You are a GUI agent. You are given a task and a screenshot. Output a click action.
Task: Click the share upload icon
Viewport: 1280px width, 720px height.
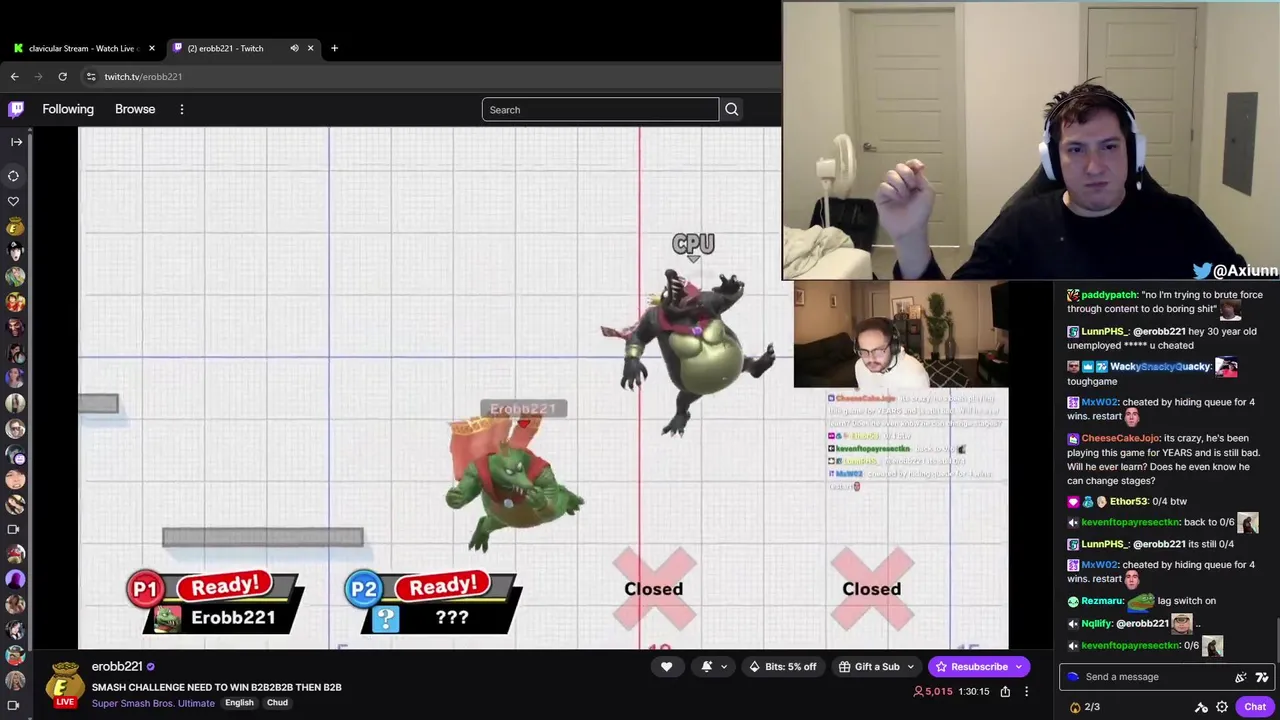click(x=1005, y=692)
